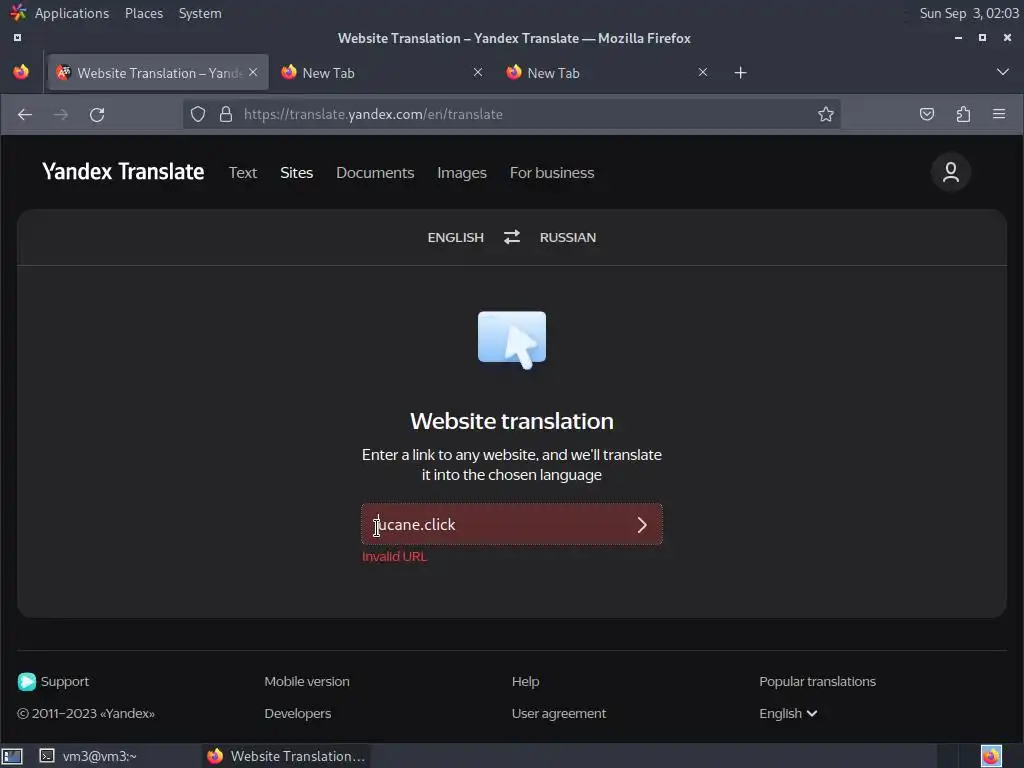Open the For business page
1024x768 pixels.
[x=552, y=173]
